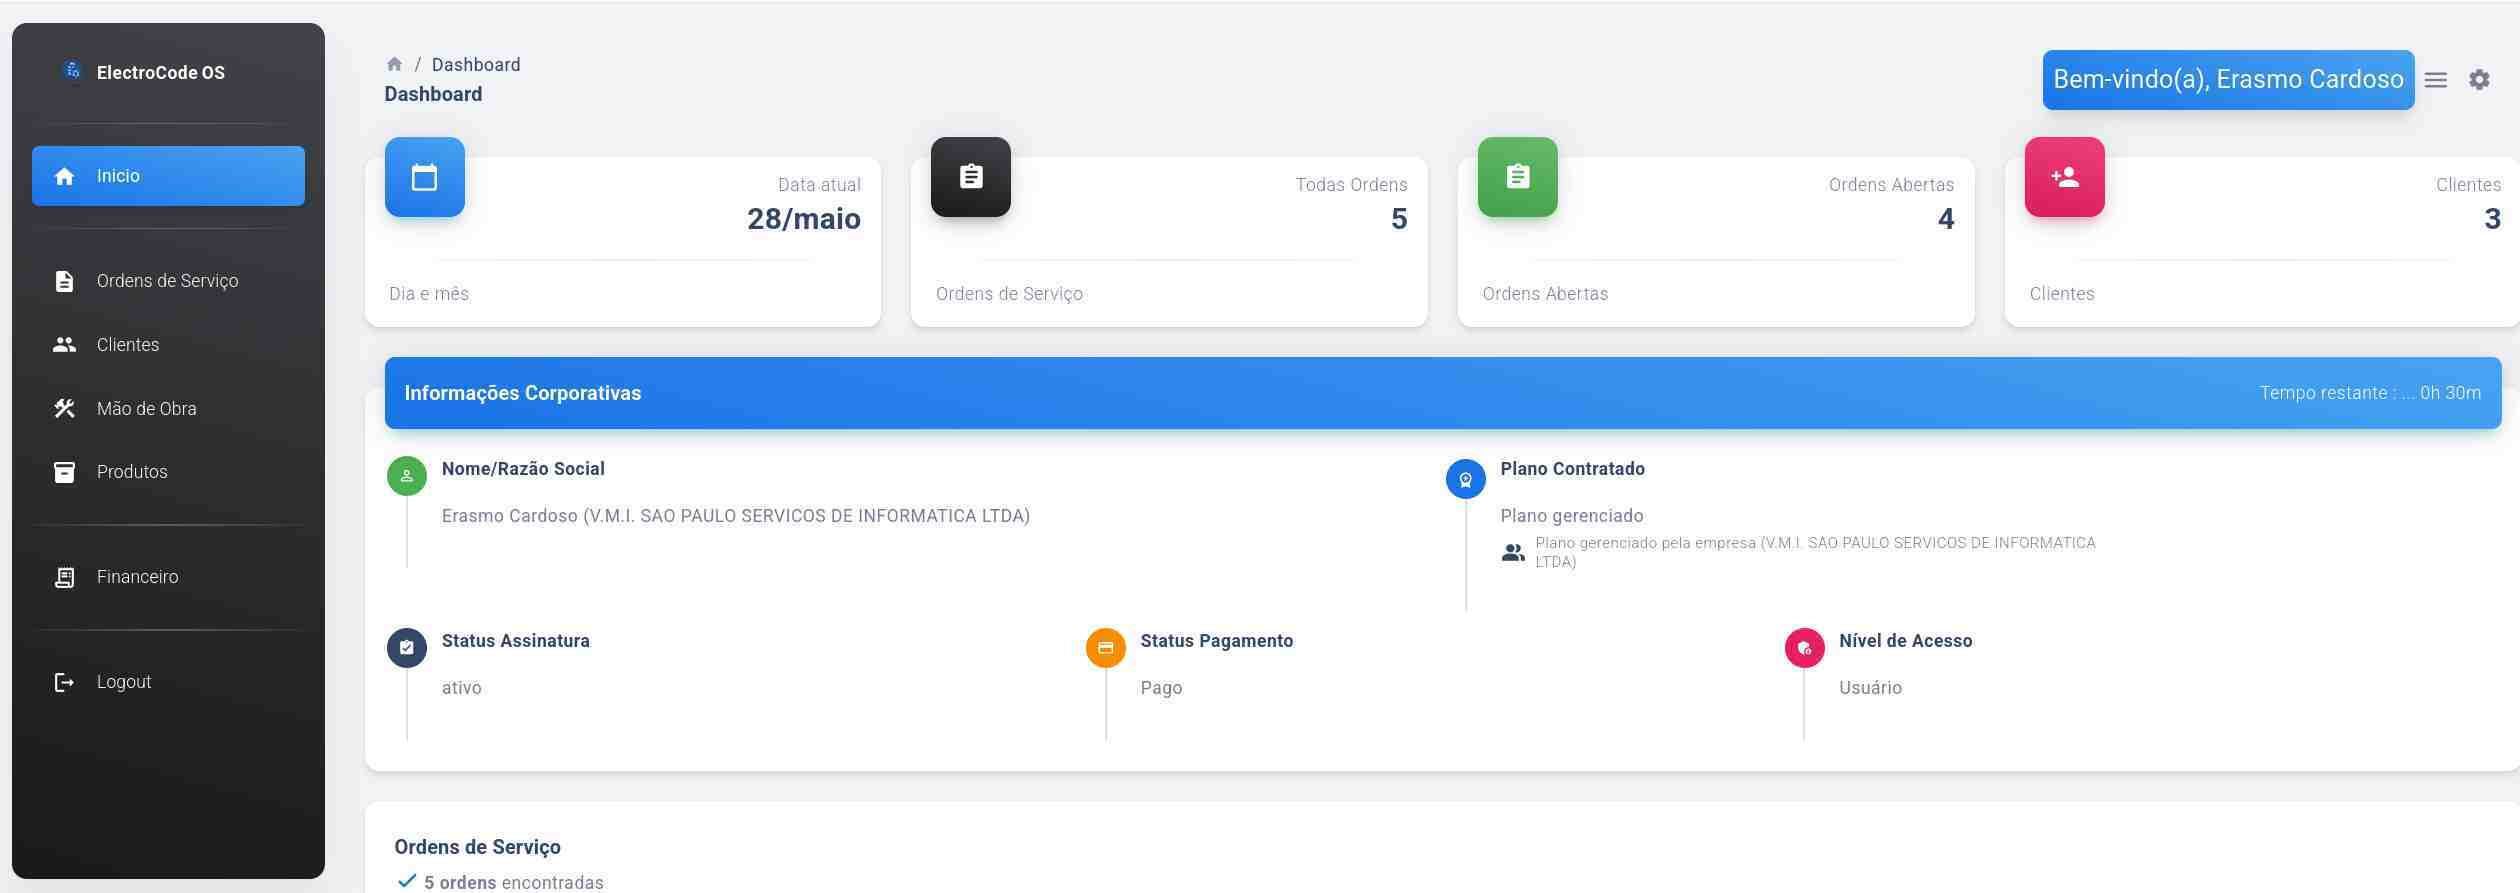
Task: Click the Dashboard breadcrumb link
Action: click(x=476, y=65)
